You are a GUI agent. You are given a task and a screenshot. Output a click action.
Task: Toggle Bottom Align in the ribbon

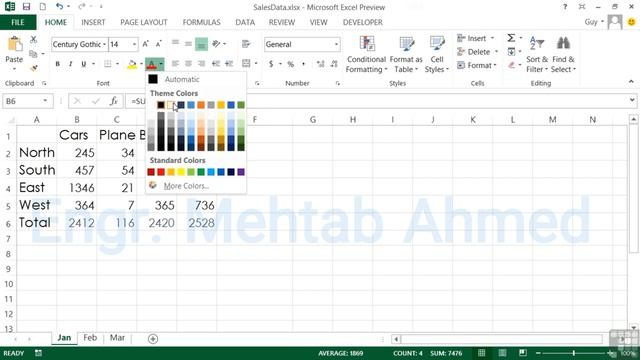[201, 44]
